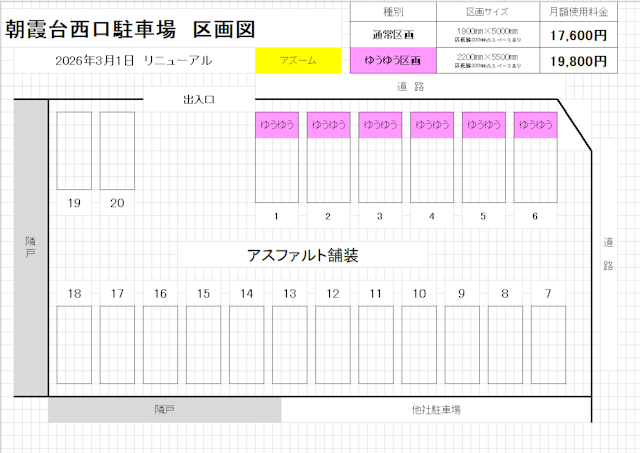Select the 17,600円 monthly fee cell

coord(575,35)
